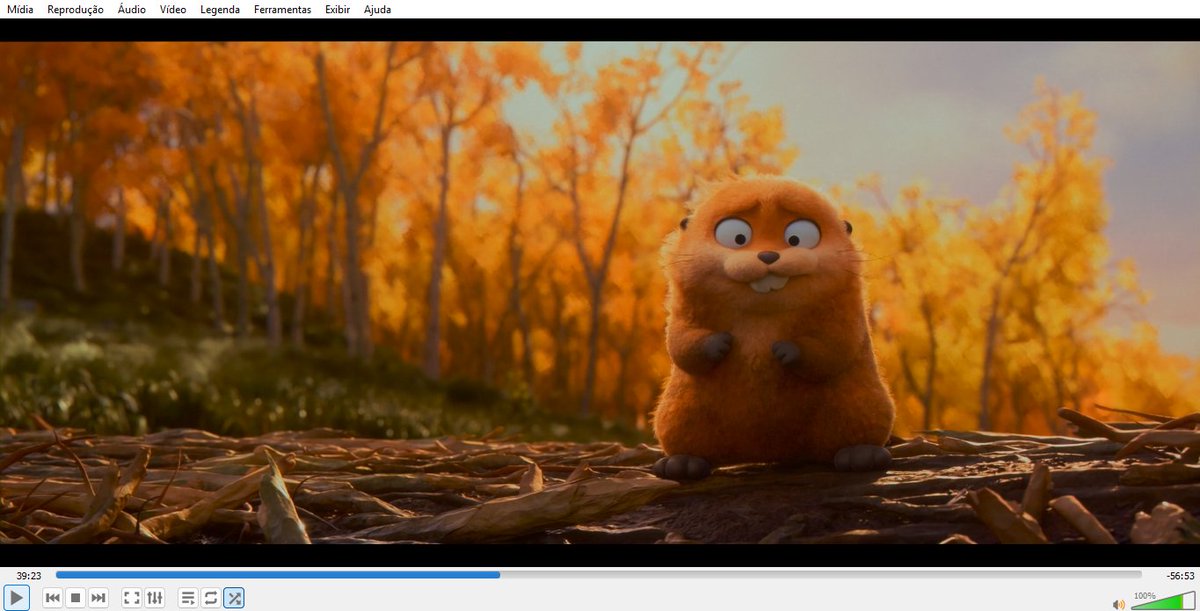Open the Exibir menu
The height and width of the screenshot is (611, 1200).
click(338, 9)
